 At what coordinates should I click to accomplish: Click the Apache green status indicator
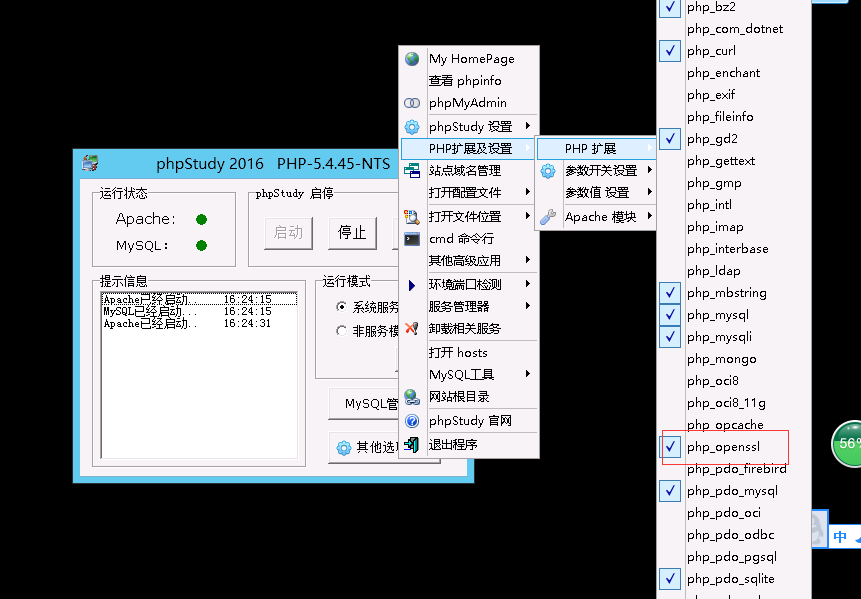[202, 220]
